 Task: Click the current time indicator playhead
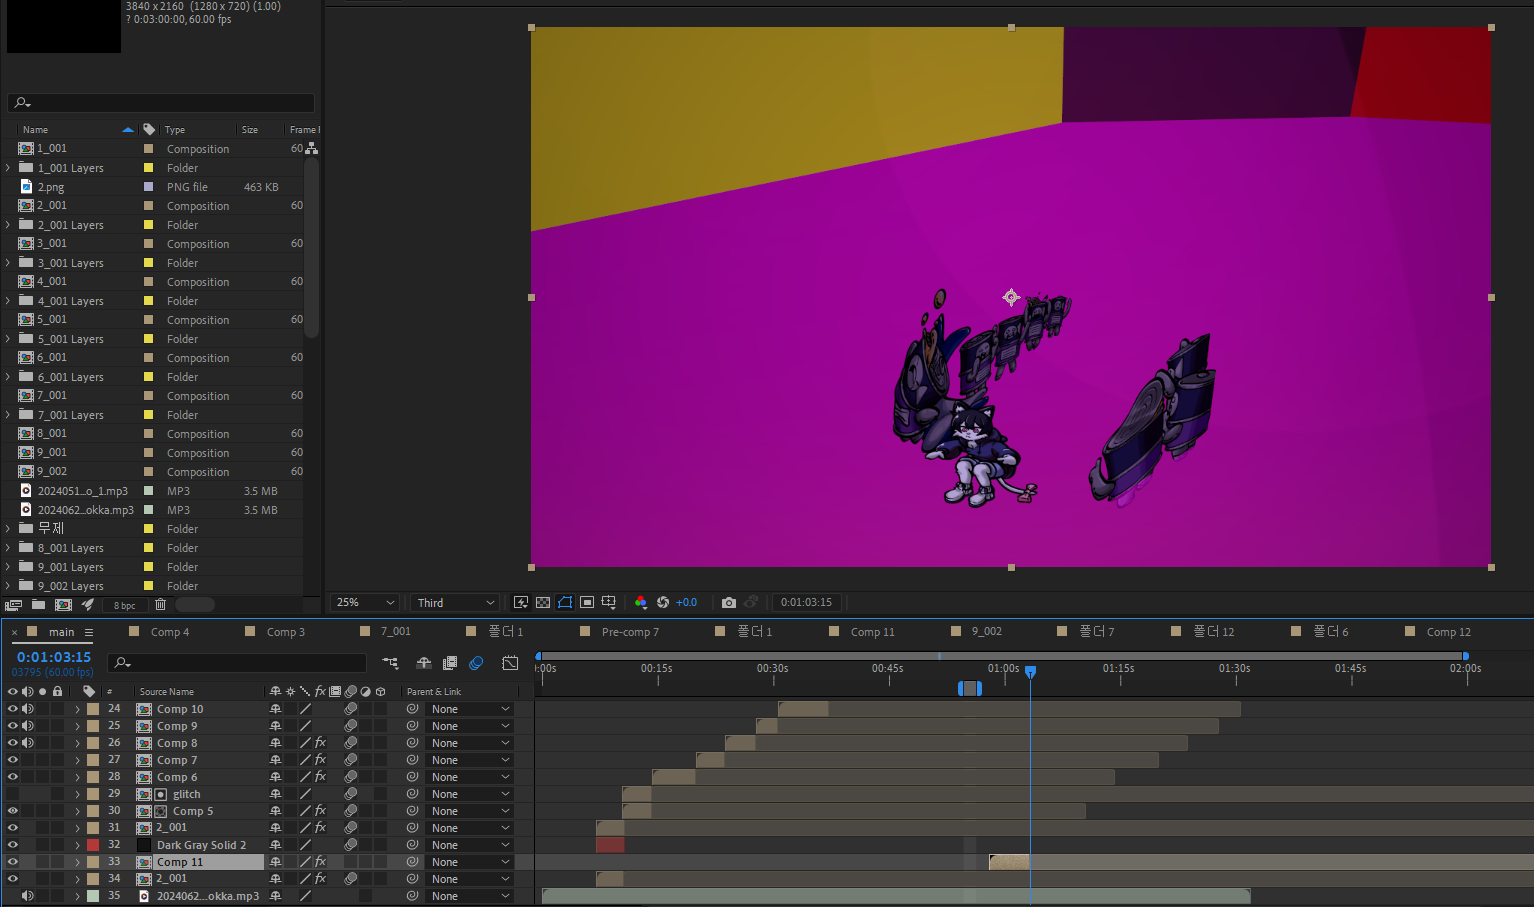point(1030,672)
